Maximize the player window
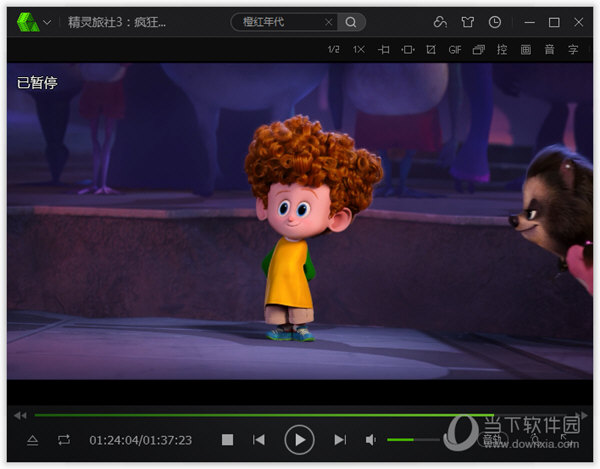This screenshot has width=600, height=469. pyautogui.click(x=554, y=22)
